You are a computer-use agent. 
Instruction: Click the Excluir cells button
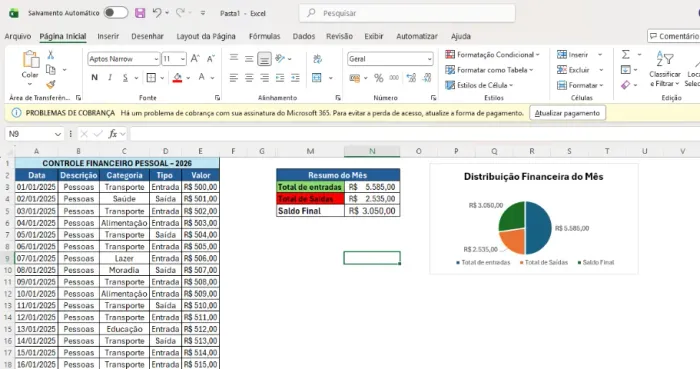pos(574,70)
